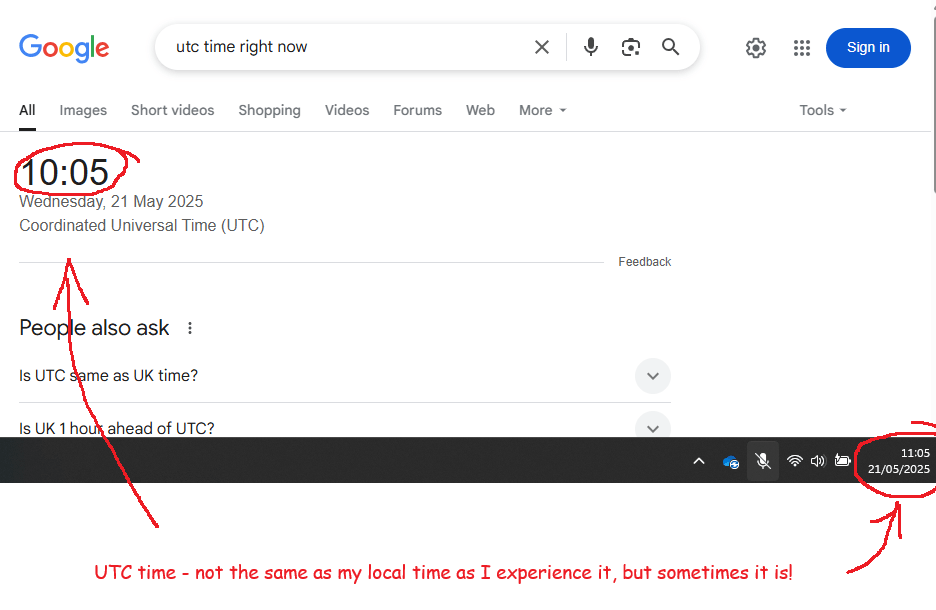
Task: Clear the search box text
Action: click(x=542, y=47)
